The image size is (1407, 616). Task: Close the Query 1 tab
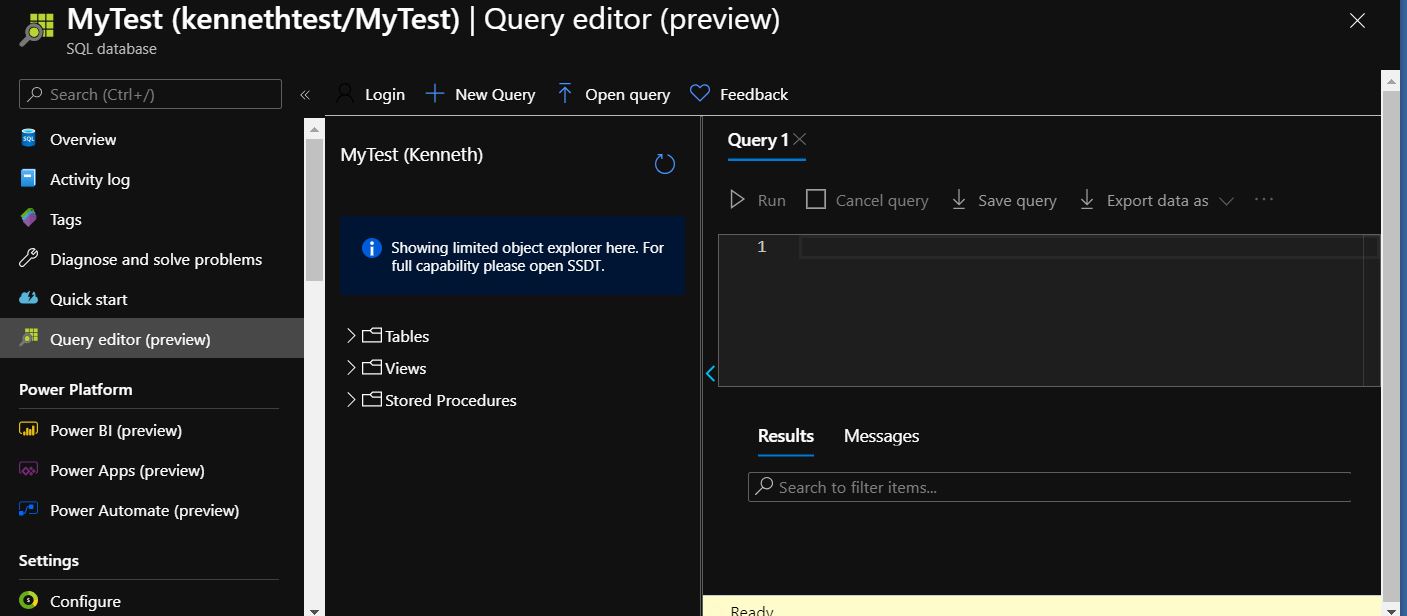pos(799,140)
